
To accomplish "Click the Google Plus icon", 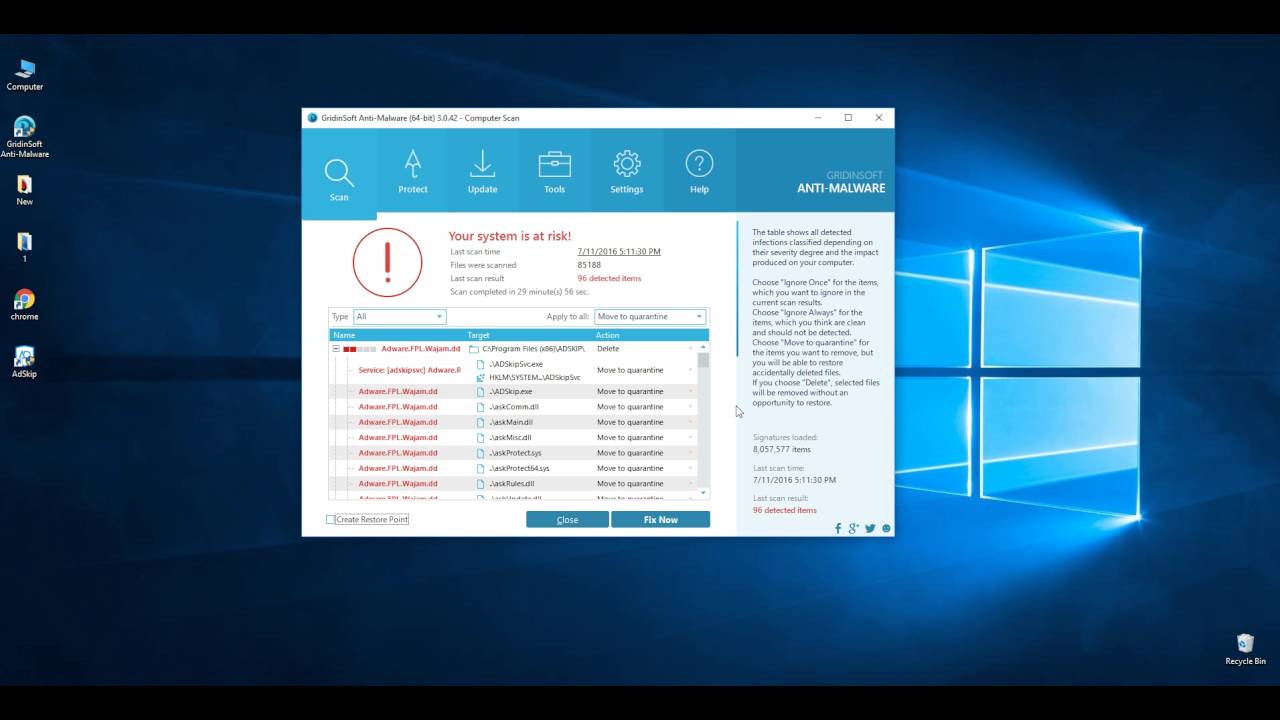I will [854, 528].
